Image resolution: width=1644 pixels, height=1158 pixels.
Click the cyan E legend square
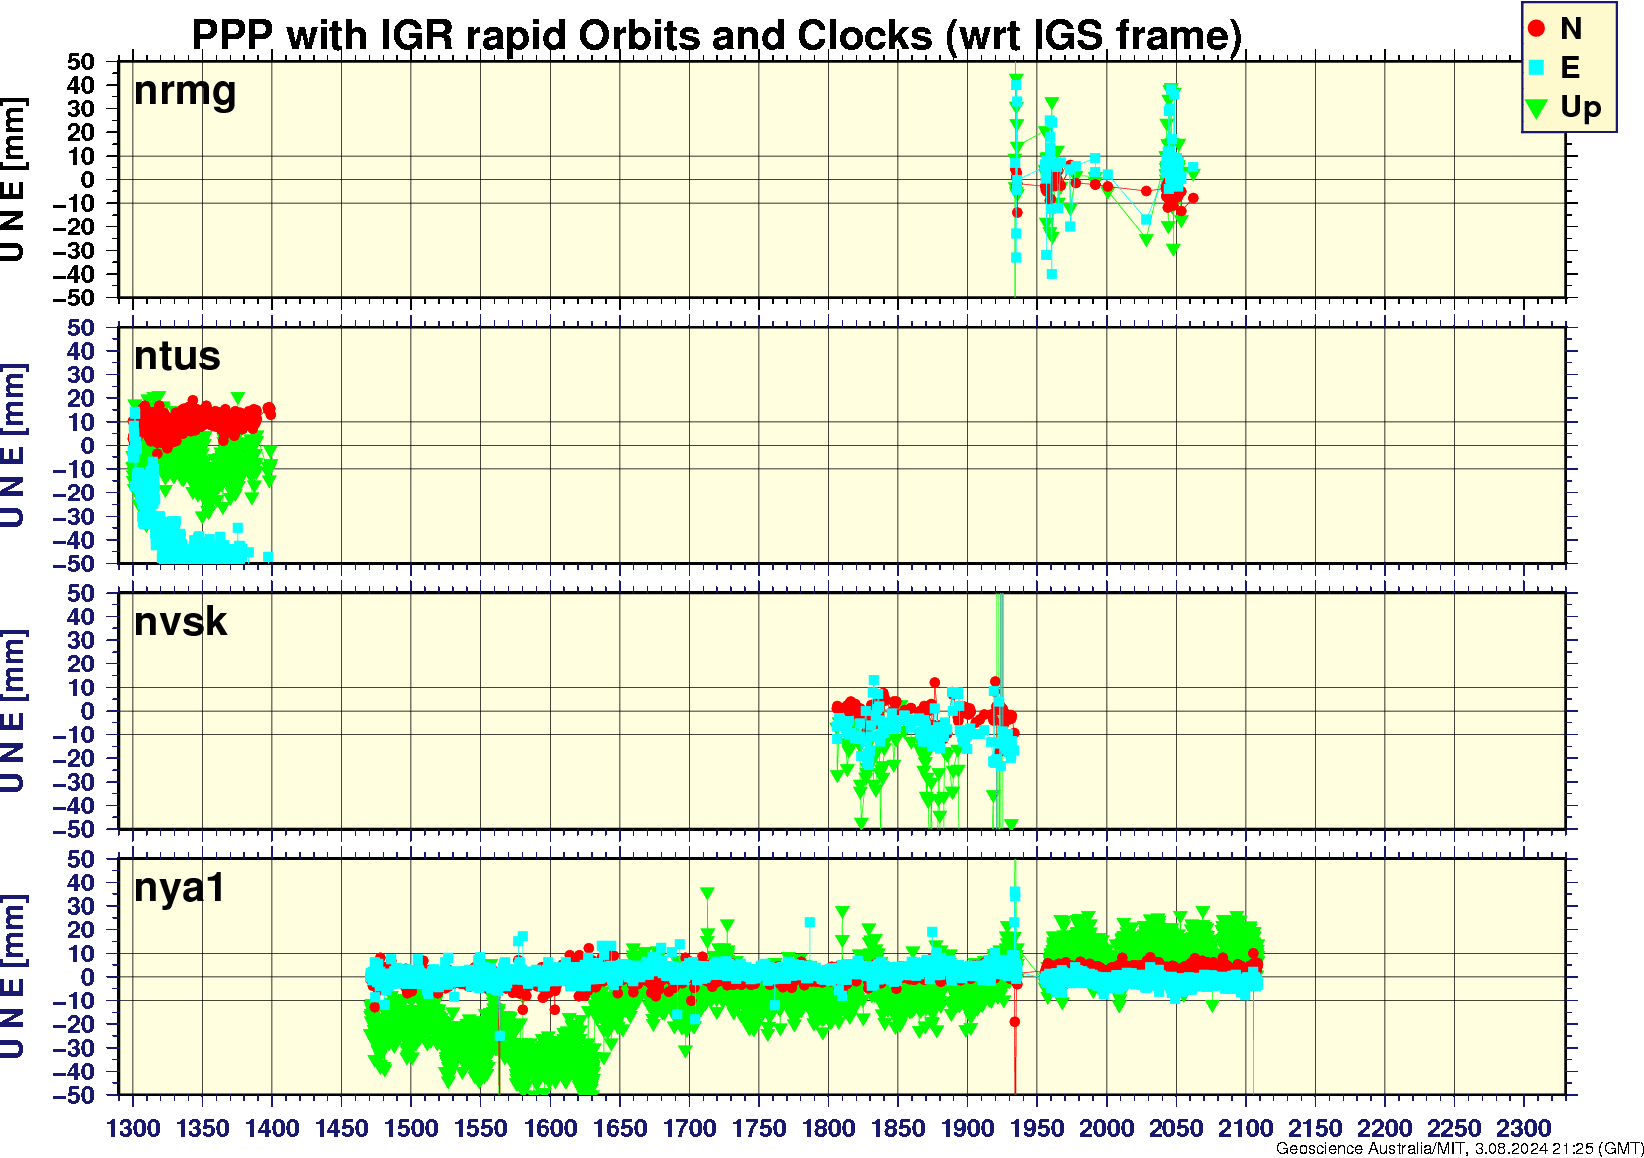tap(1537, 68)
